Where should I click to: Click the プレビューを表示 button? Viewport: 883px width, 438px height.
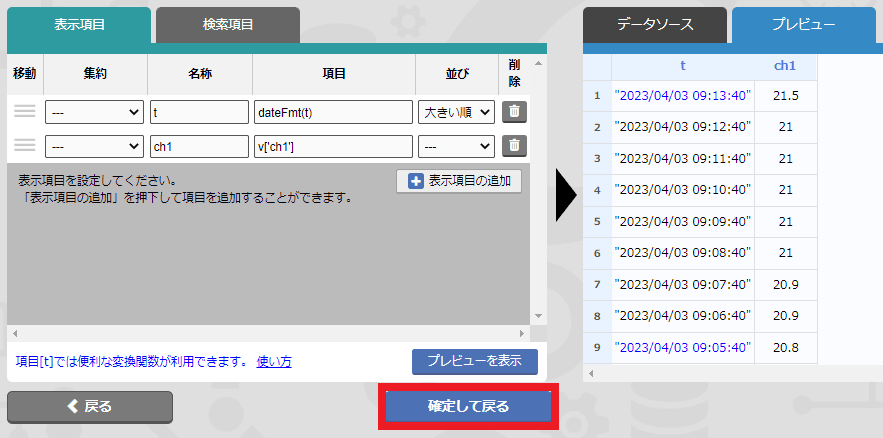(474, 361)
